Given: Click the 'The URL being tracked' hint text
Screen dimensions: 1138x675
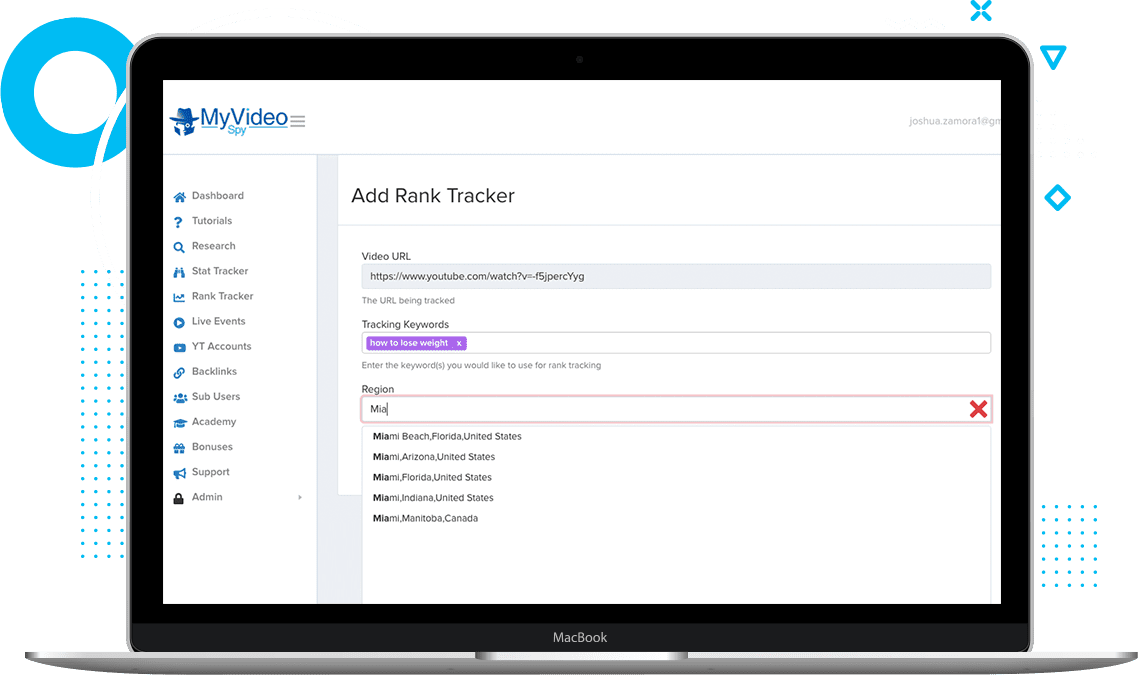Looking at the screenshot, I should pos(408,300).
